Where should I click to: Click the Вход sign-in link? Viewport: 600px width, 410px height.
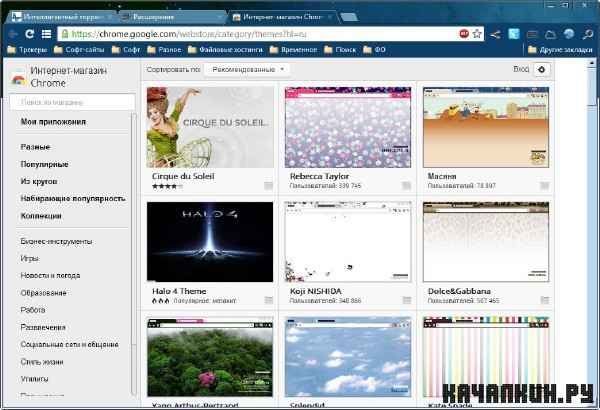pos(521,69)
